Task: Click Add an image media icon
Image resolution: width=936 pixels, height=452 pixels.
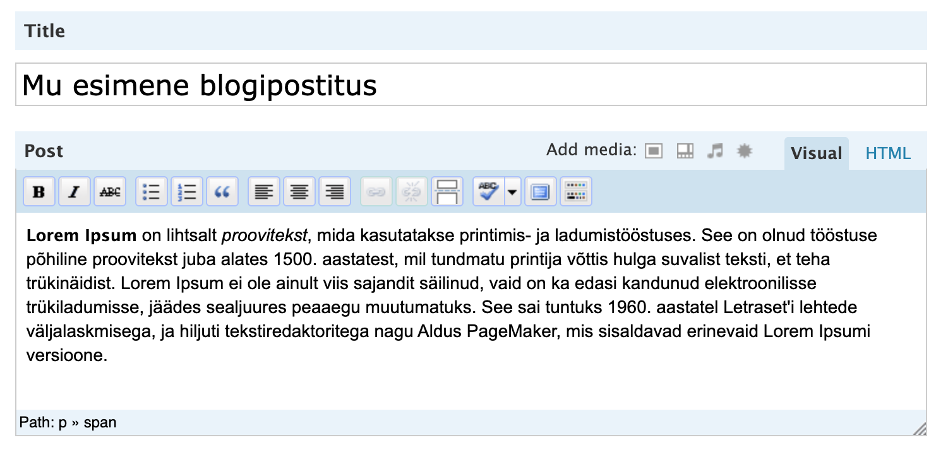Action: [654, 151]
